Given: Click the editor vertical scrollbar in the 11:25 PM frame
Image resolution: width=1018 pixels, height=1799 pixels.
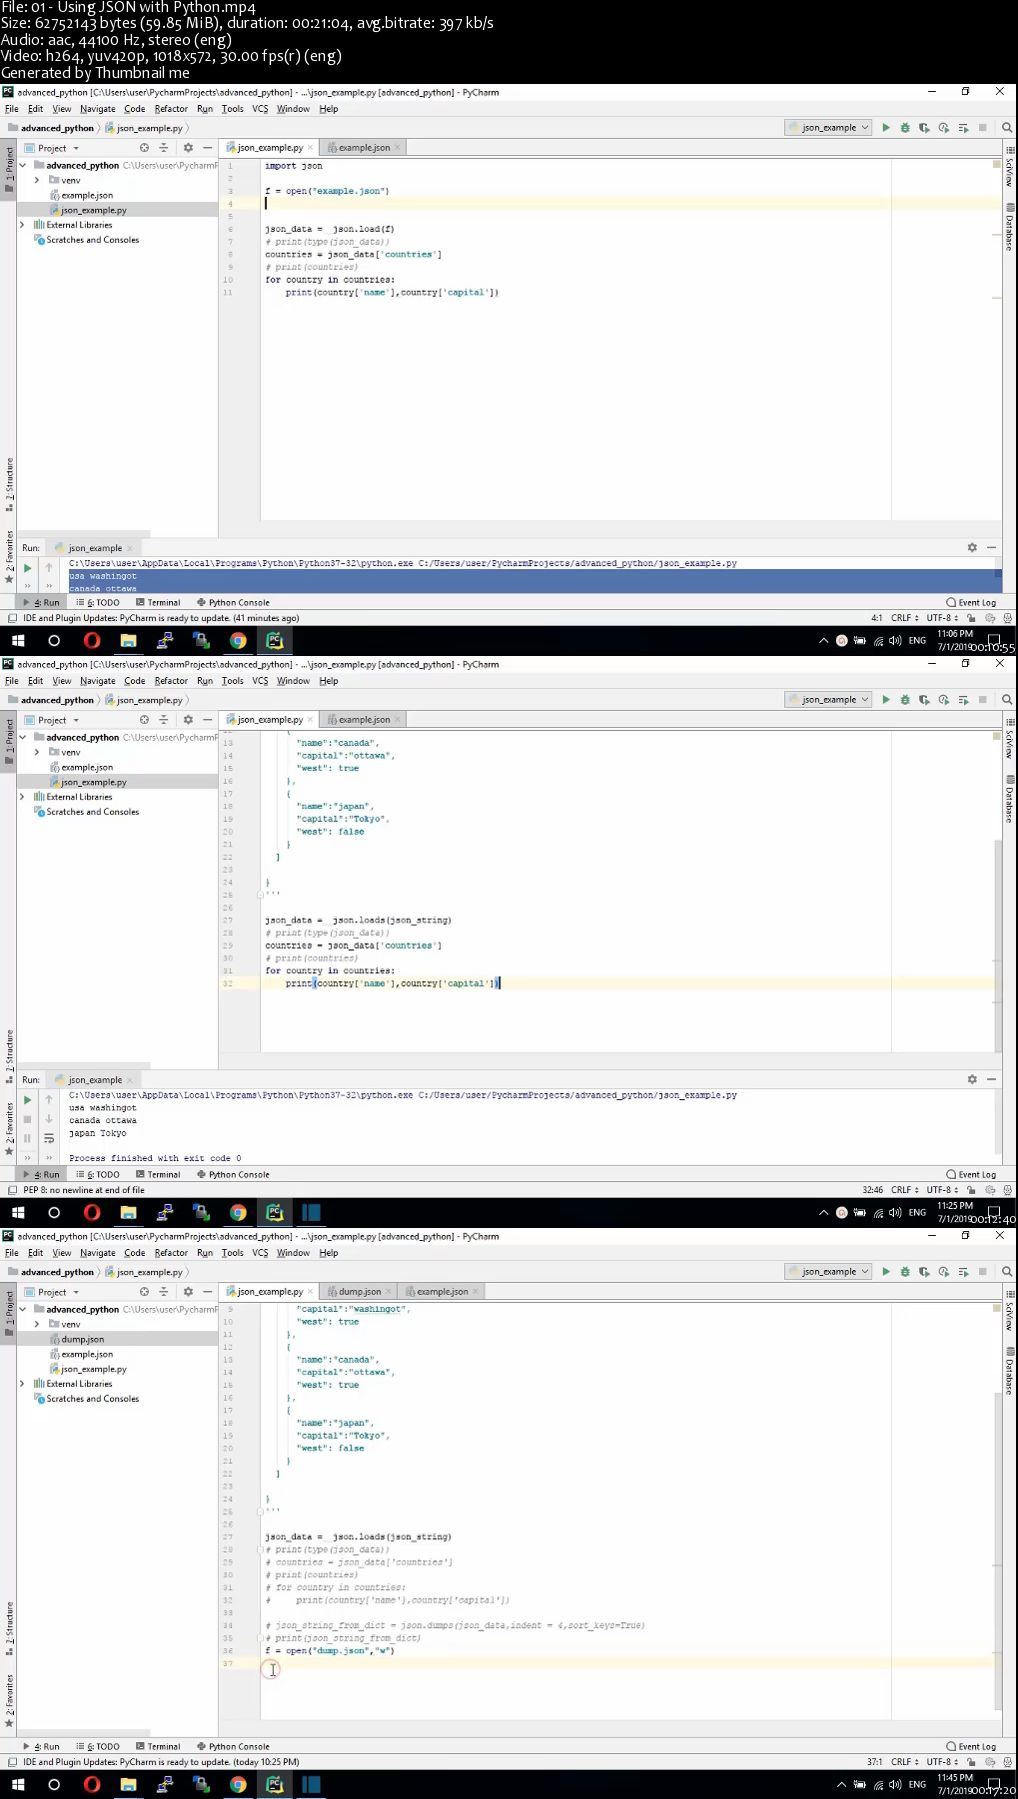Looking at the screenshot, I should coord(998,945).
